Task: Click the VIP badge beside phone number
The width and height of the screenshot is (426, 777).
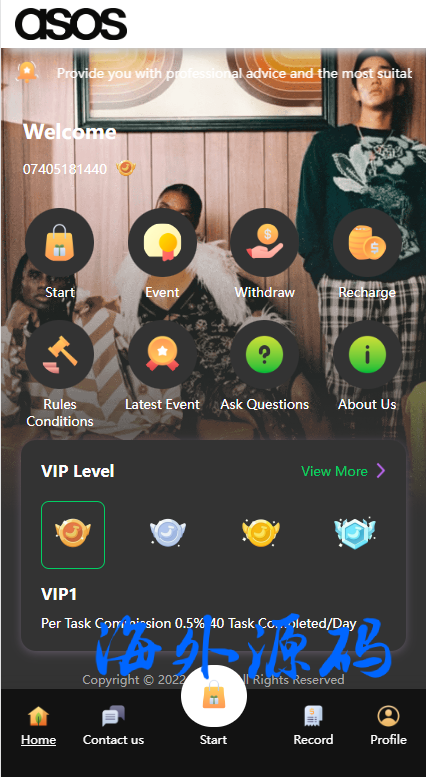Action: [126, 168]
